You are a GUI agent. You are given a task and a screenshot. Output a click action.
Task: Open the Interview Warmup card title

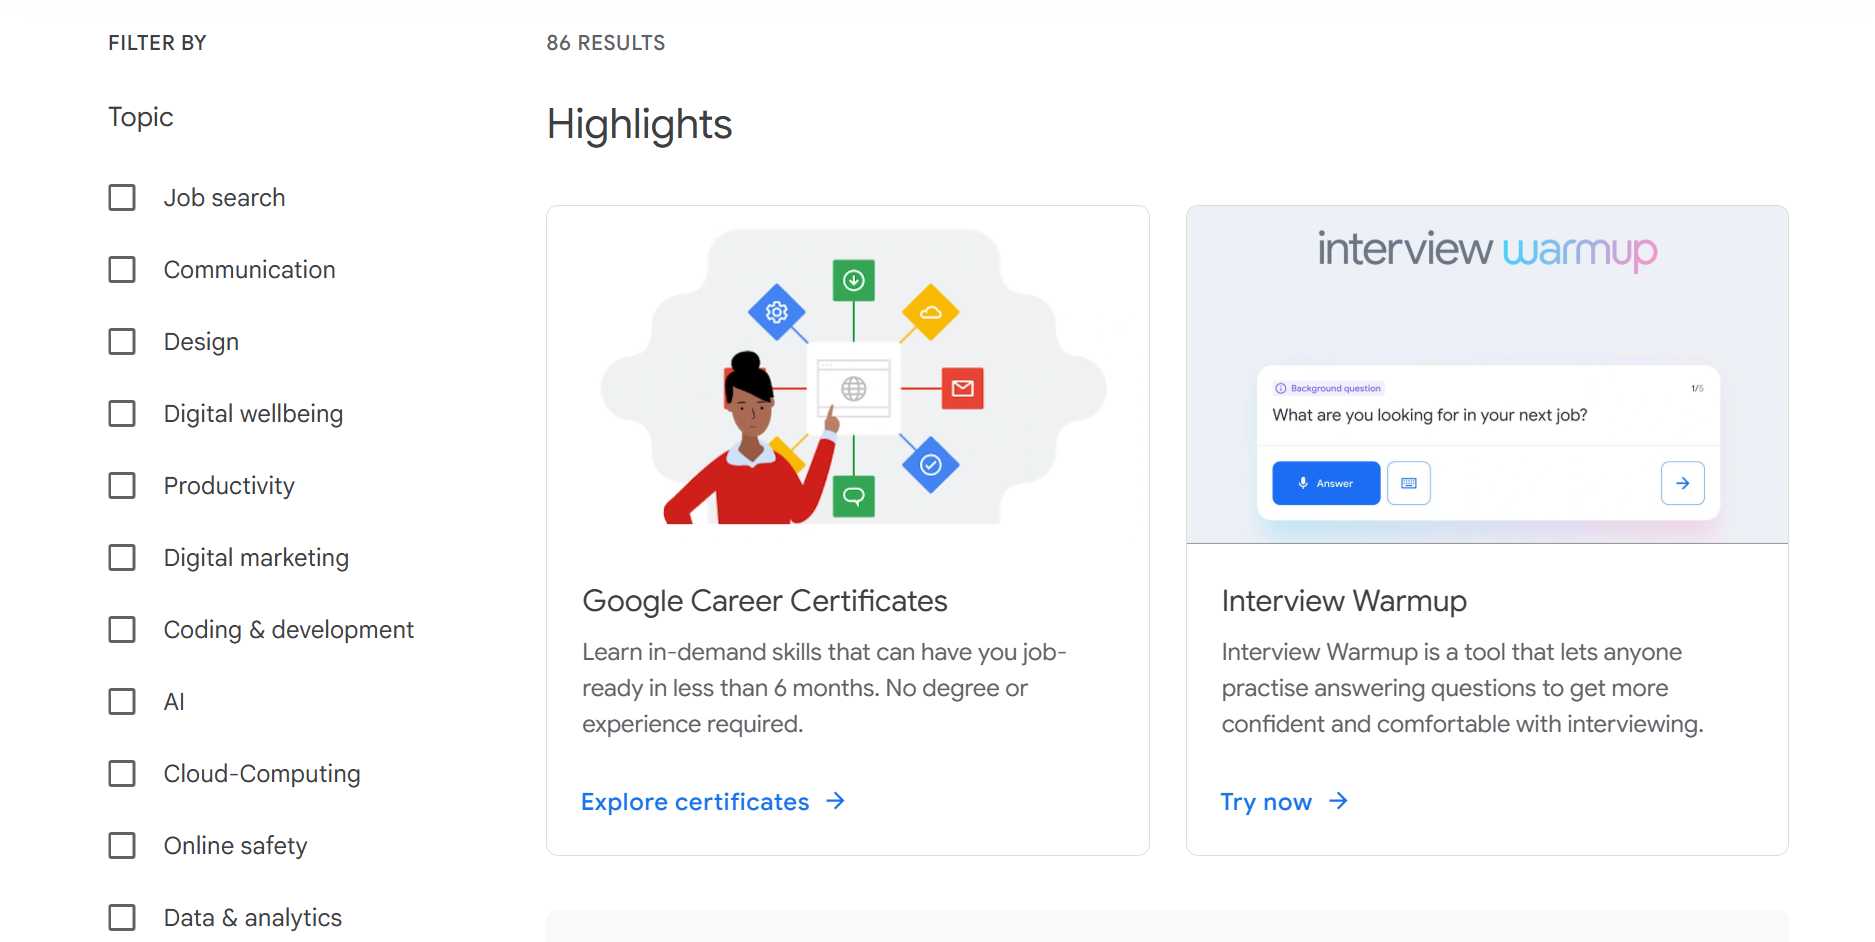(1344, 601)
